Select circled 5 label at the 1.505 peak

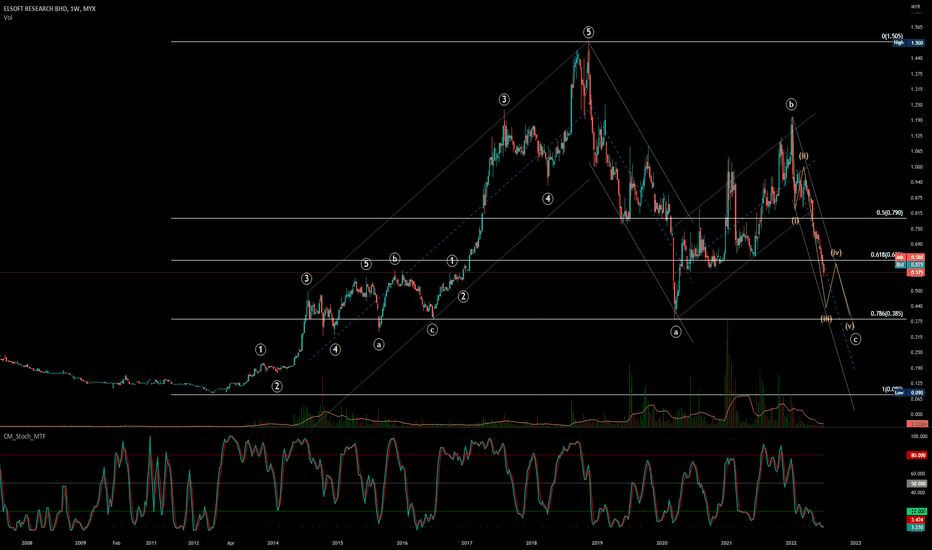point(588,32)
